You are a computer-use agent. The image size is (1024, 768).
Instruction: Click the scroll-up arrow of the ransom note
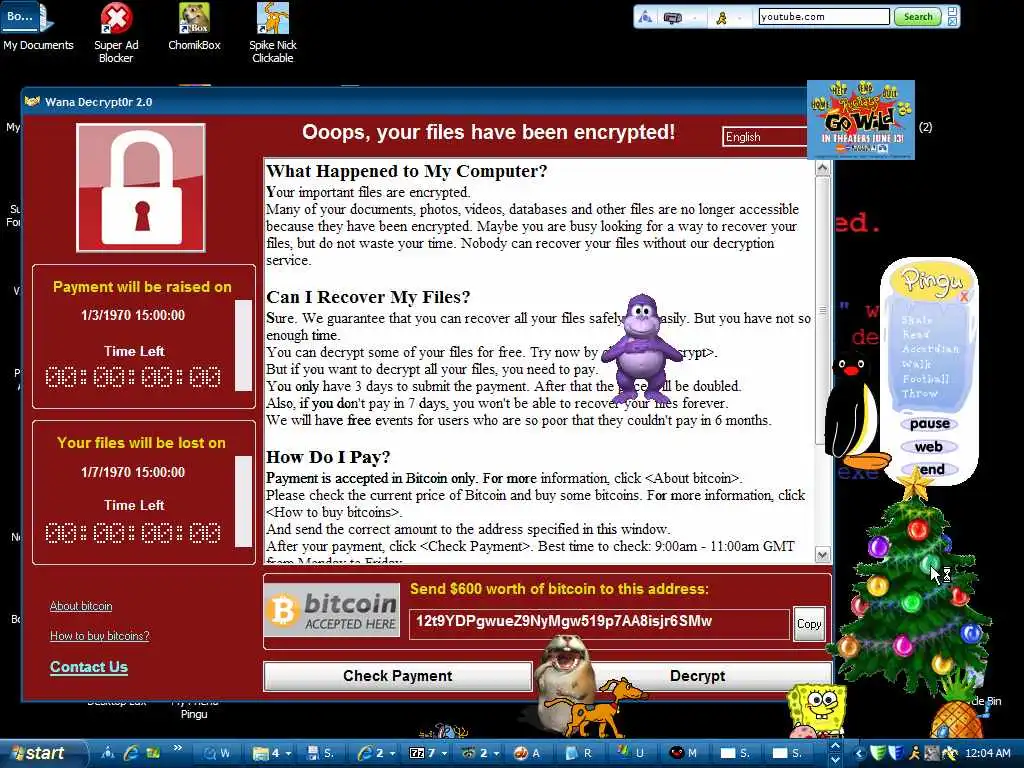coord(823,168)
